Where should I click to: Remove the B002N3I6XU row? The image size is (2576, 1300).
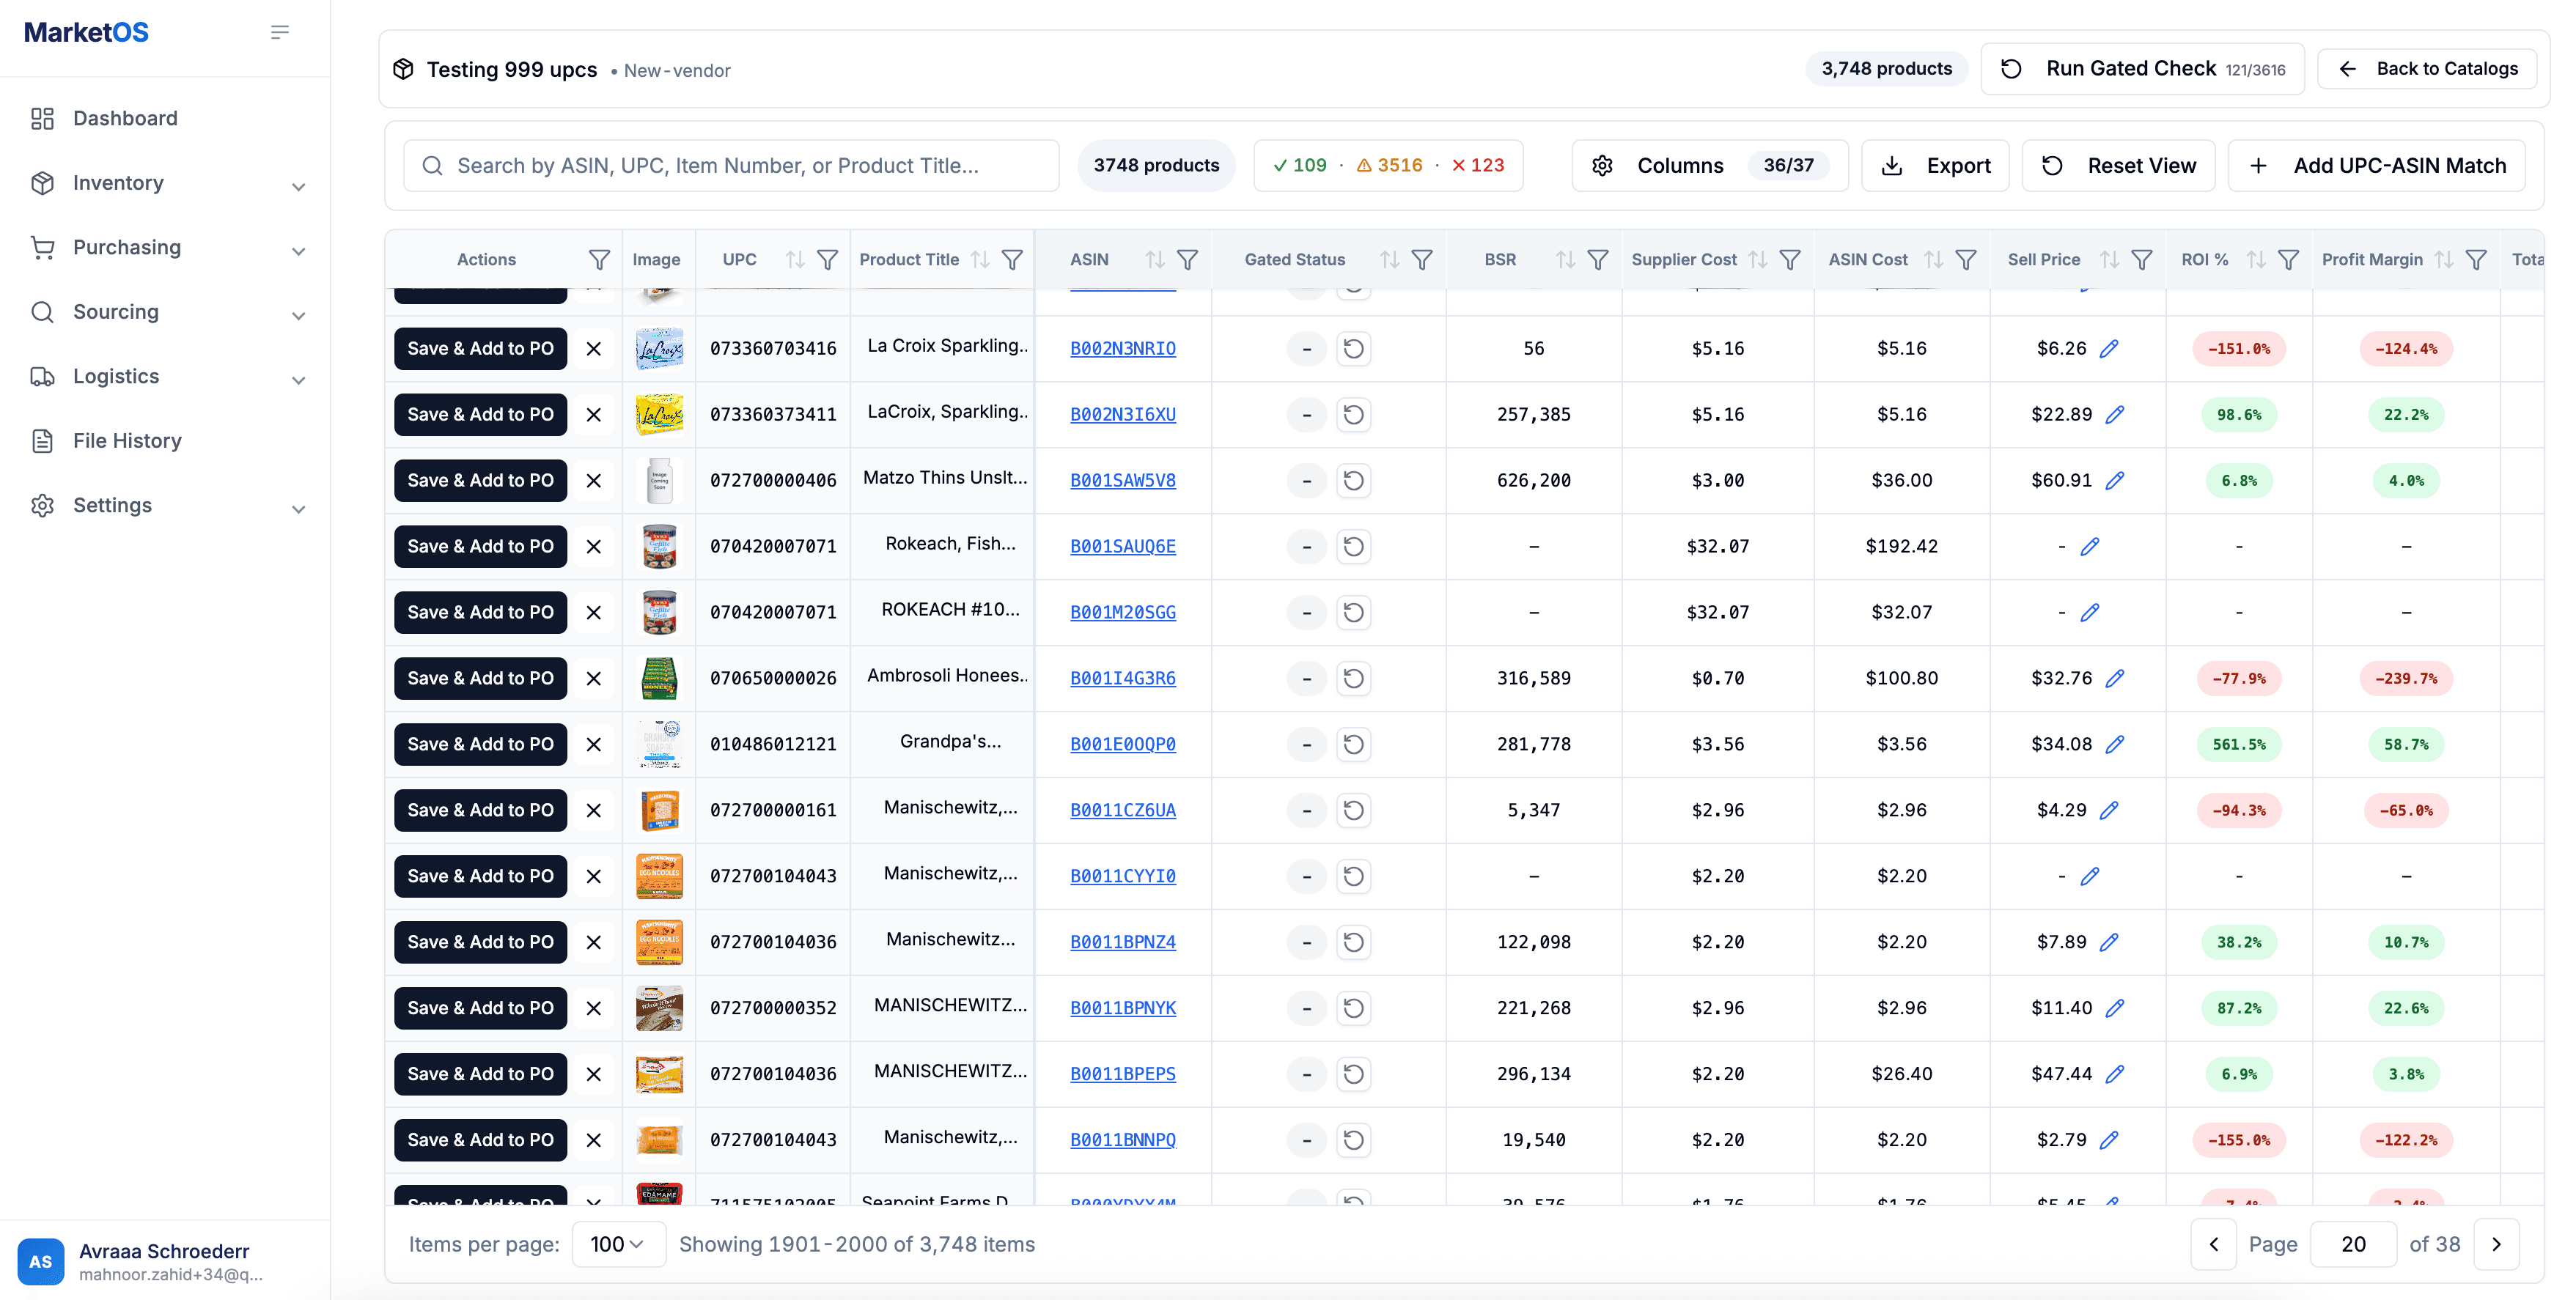(594, 415)
